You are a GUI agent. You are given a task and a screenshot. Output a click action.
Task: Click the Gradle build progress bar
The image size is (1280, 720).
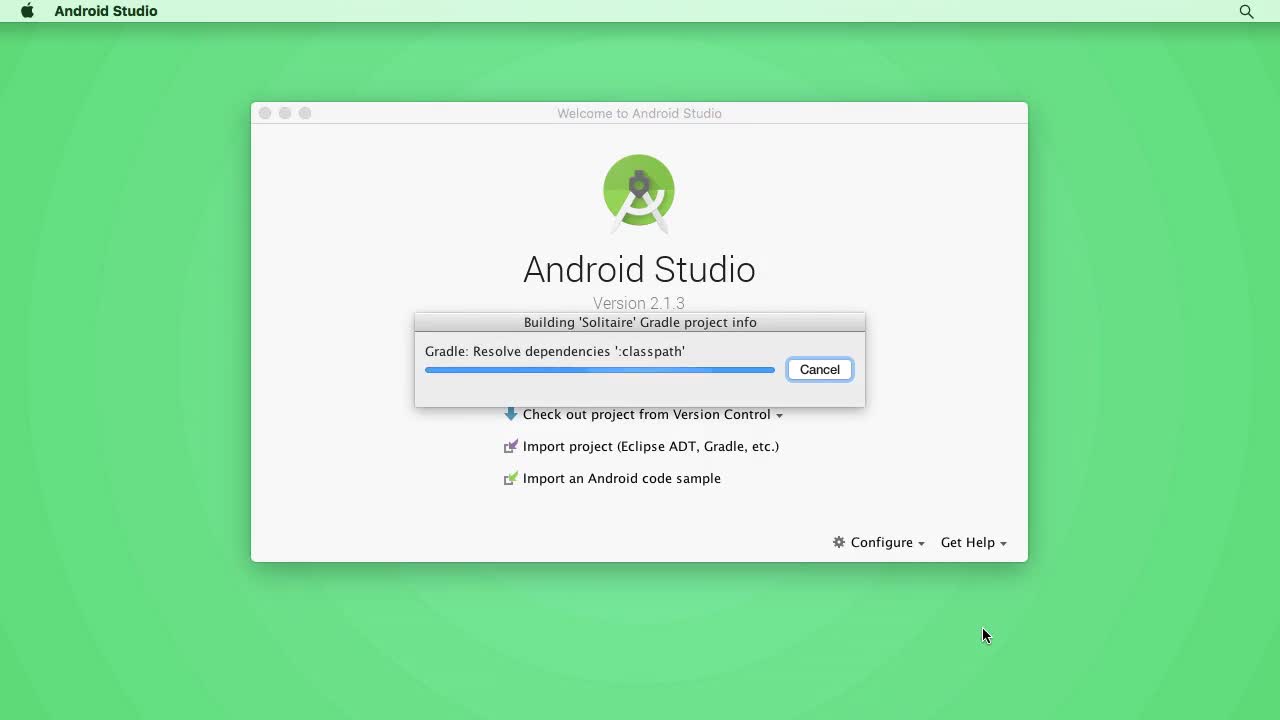coord(600,370)
